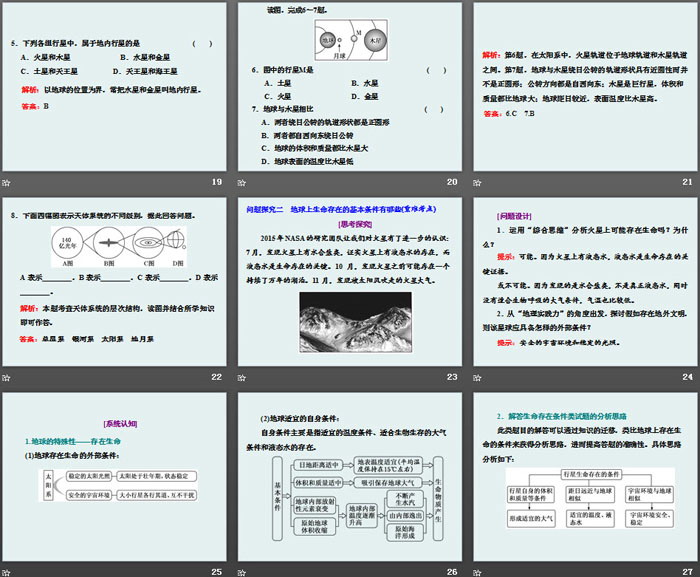Click animation star icon under slide 21
The image size is (700, 577).
coord(477,183)
